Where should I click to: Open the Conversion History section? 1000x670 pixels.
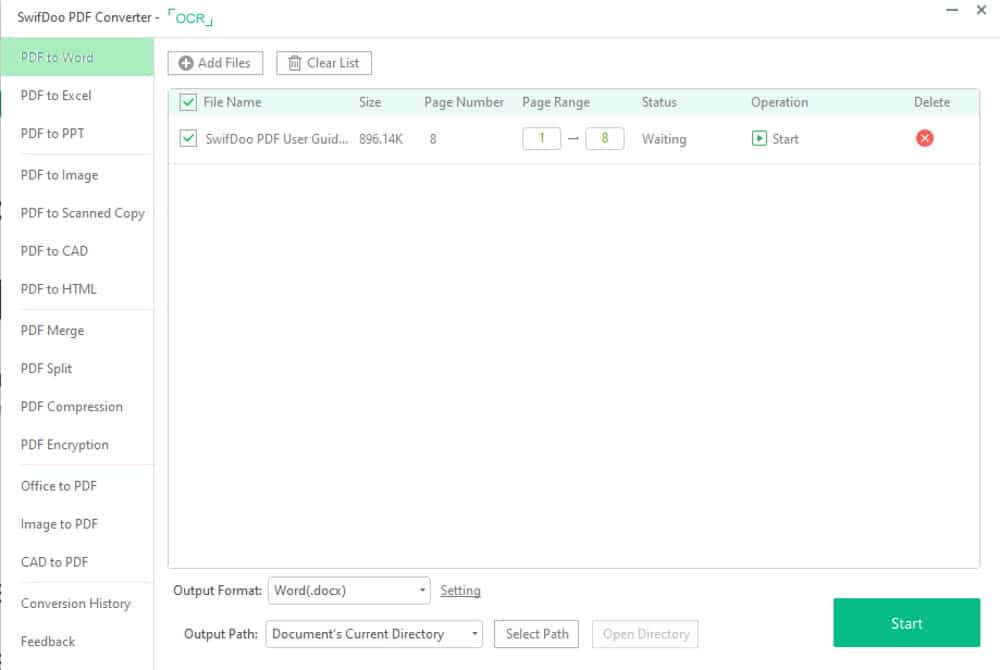click(x=75, y=604)
